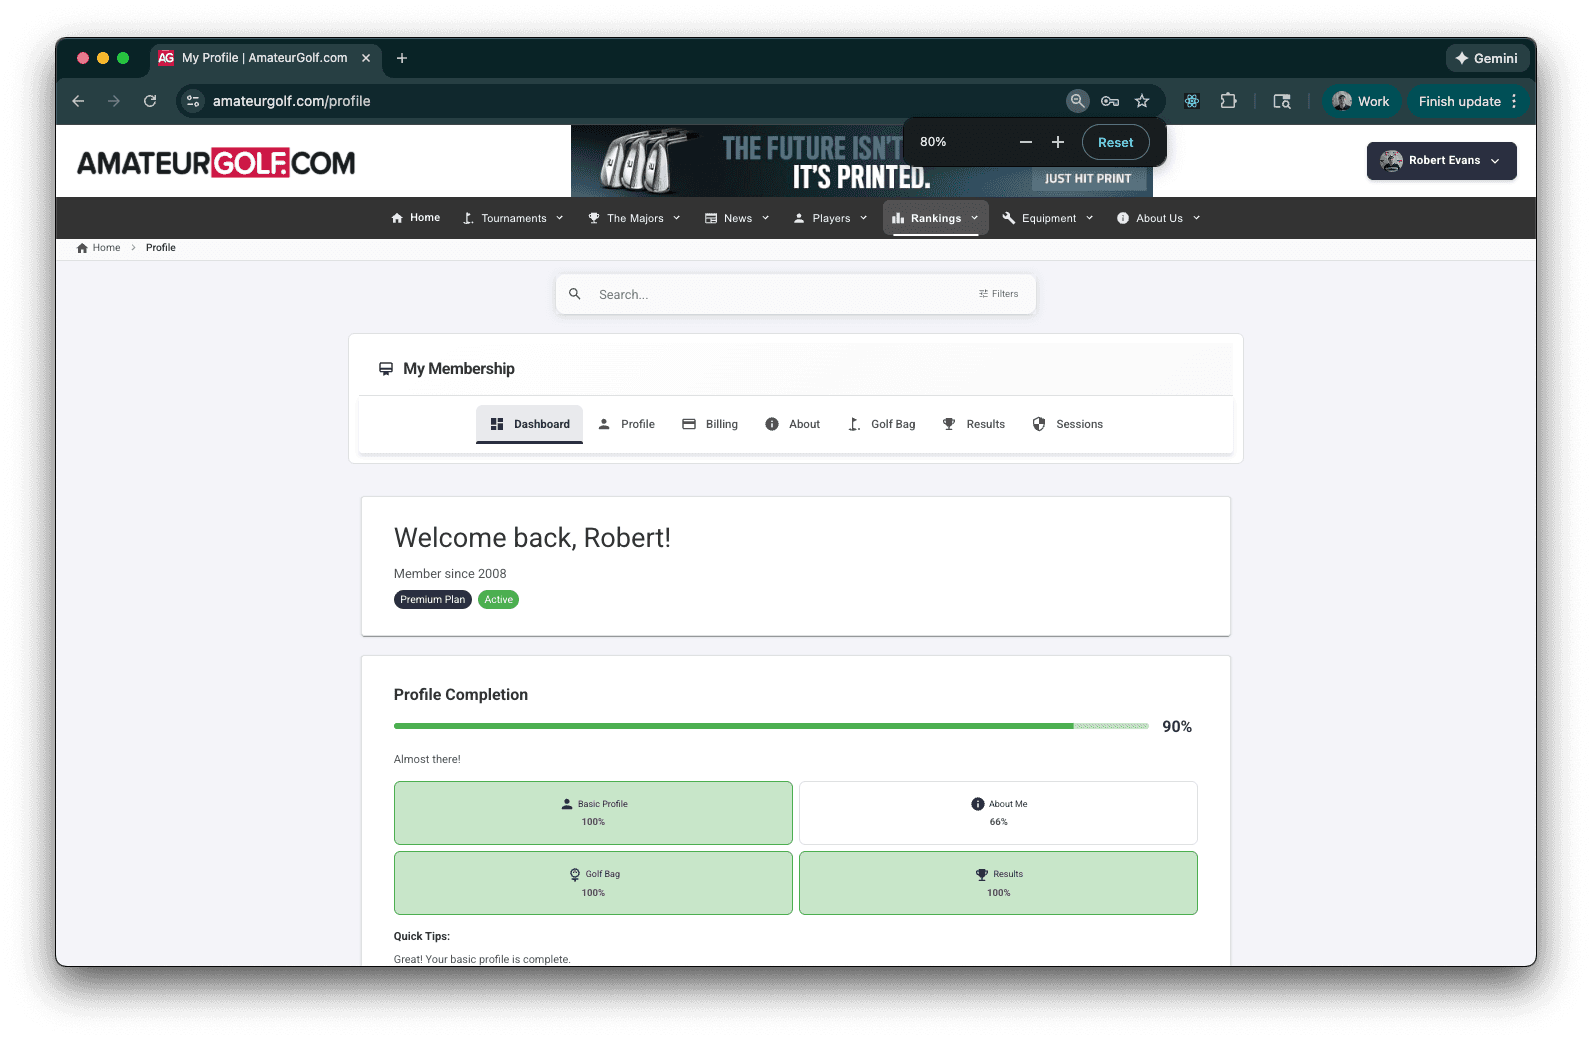Reset the page zoom level
The image size is (1592, 1040).
1115,142
